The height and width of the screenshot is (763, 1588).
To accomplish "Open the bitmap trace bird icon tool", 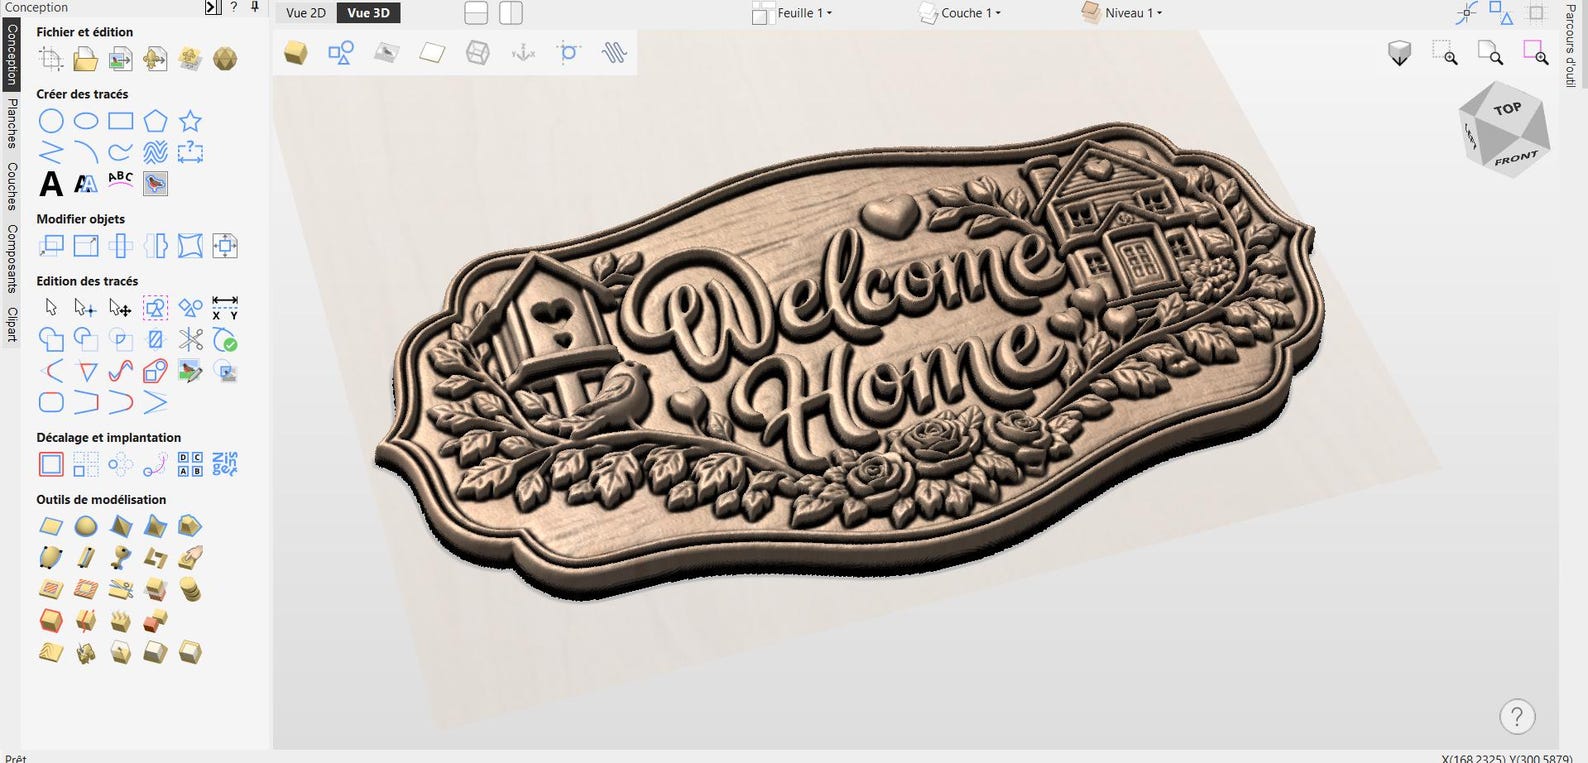I will 155,184.
